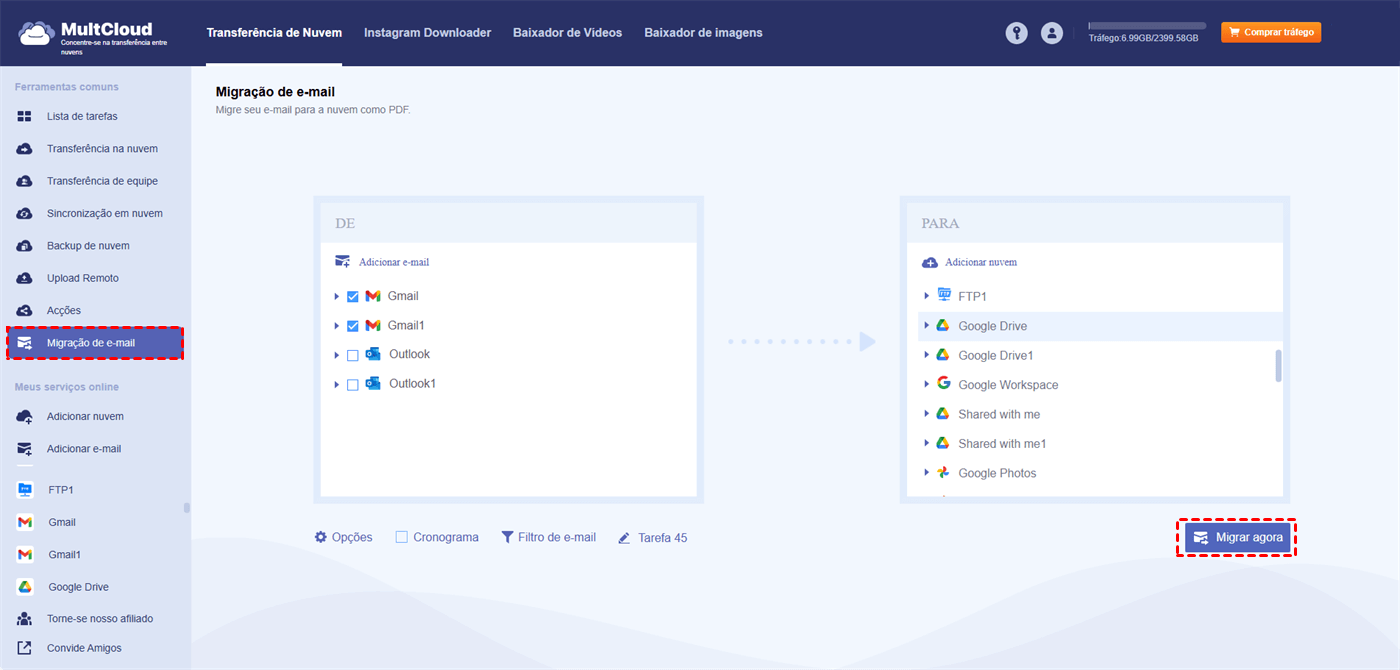Click the Upload Remoto cloud icon
The width and height of the screenshot is (1400, 670).
pyautogui.click(x=25, y=278)
